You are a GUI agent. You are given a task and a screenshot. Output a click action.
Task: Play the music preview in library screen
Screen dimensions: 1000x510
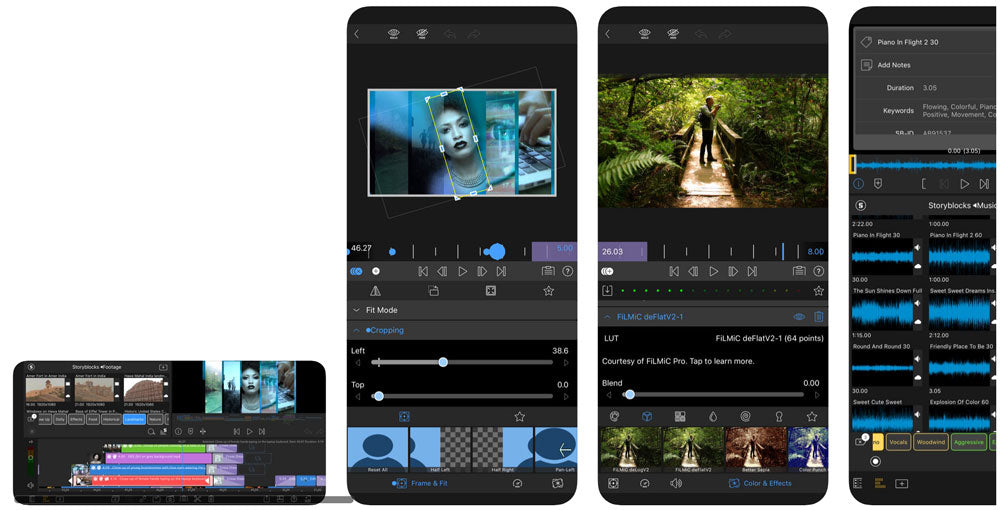coord(964,184)
